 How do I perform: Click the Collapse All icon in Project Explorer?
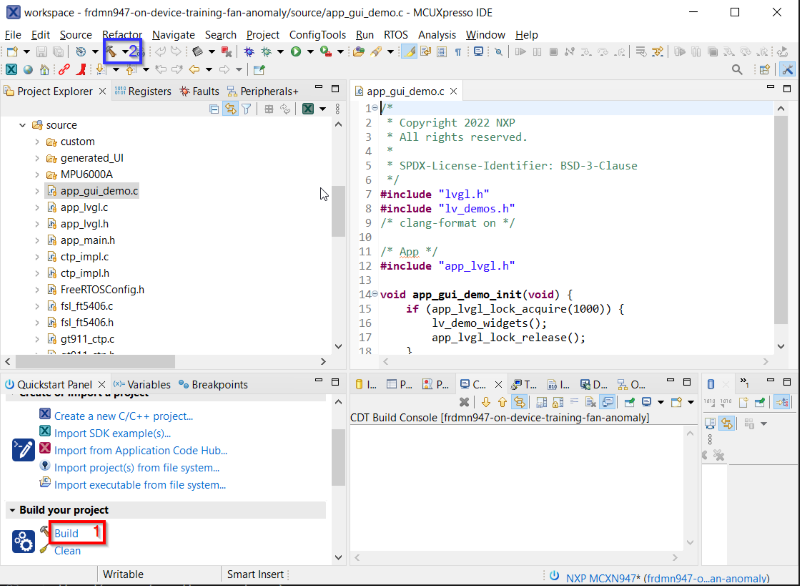pyautogui.click(x=214, y=109)
